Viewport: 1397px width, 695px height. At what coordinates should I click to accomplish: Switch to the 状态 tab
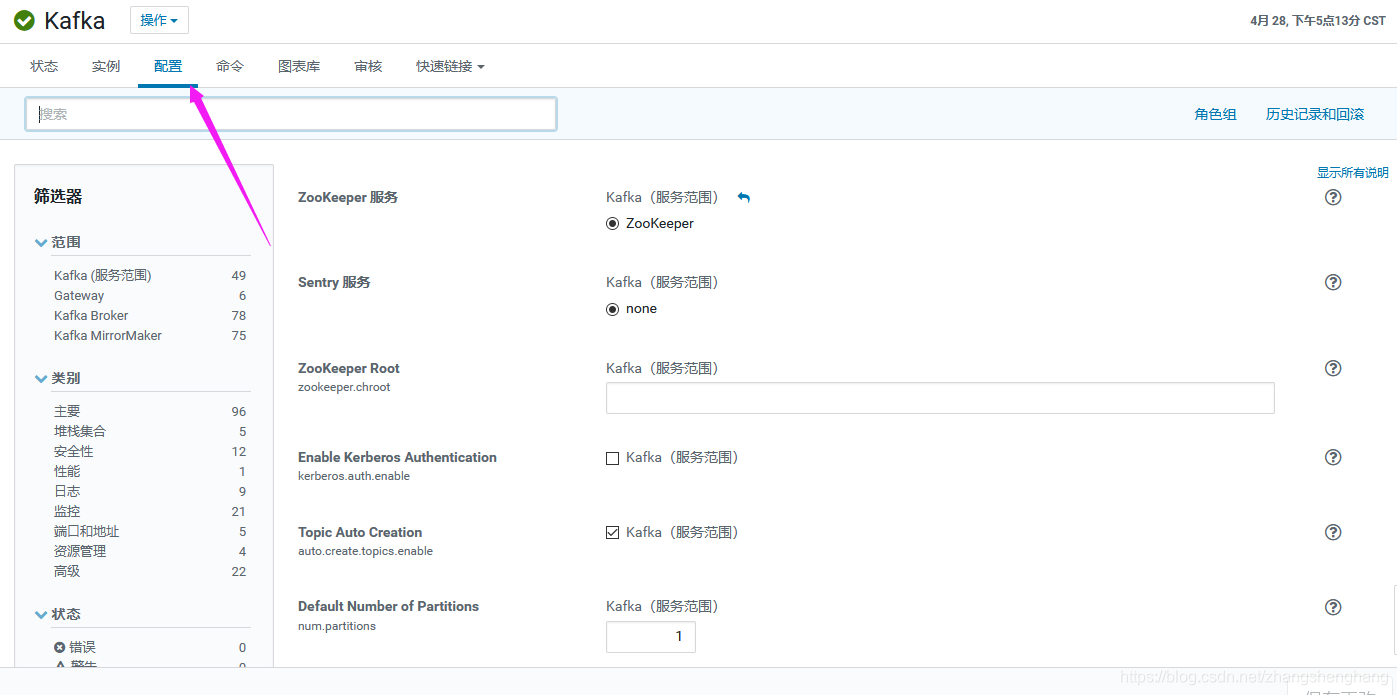(44, 66)
